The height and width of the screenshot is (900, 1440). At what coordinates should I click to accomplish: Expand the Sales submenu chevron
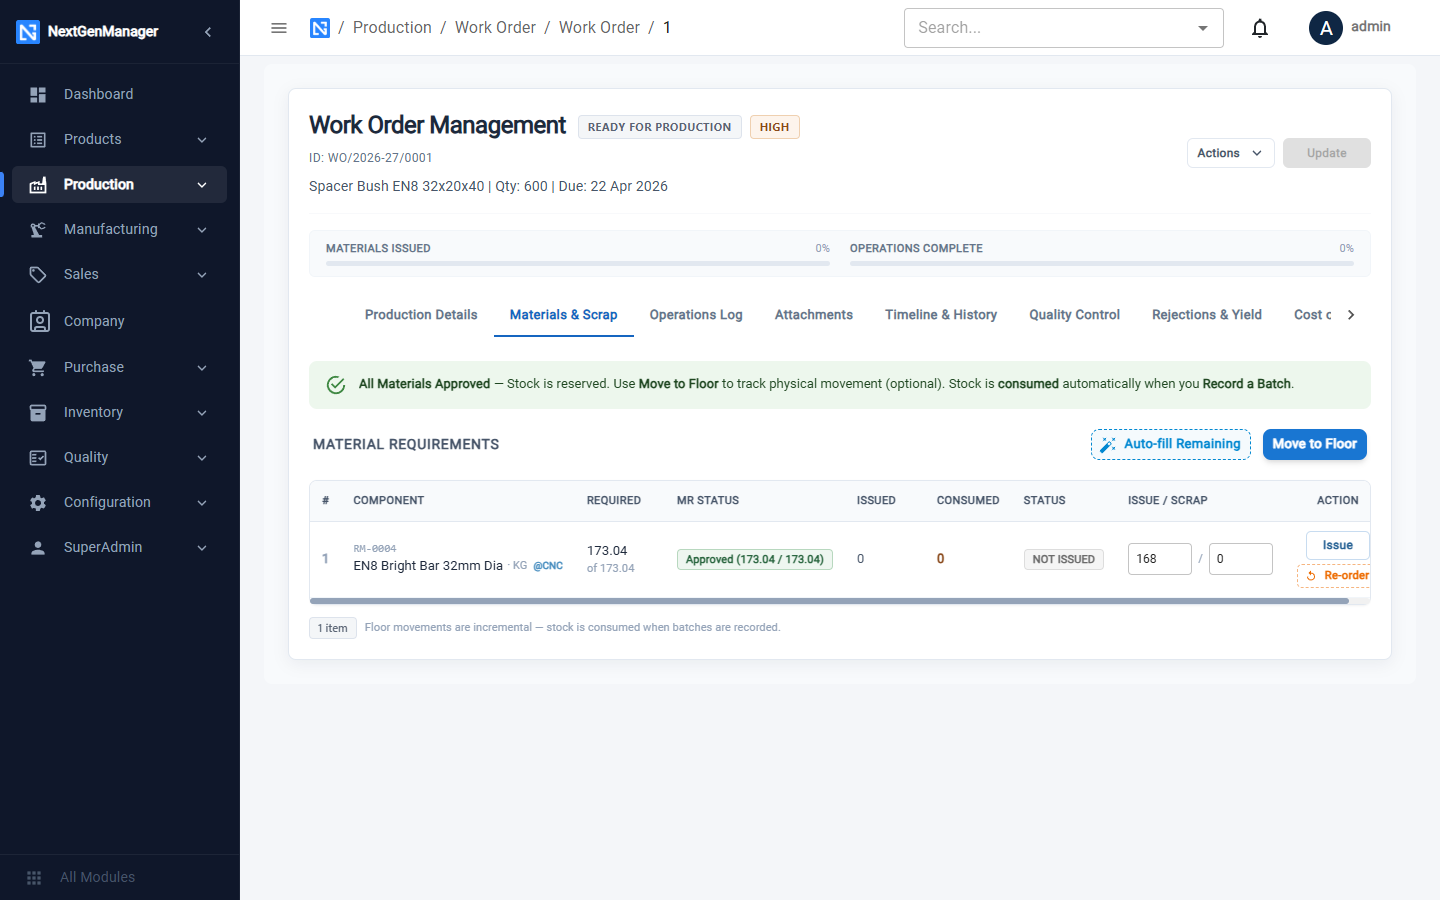[x=202, y=275]
